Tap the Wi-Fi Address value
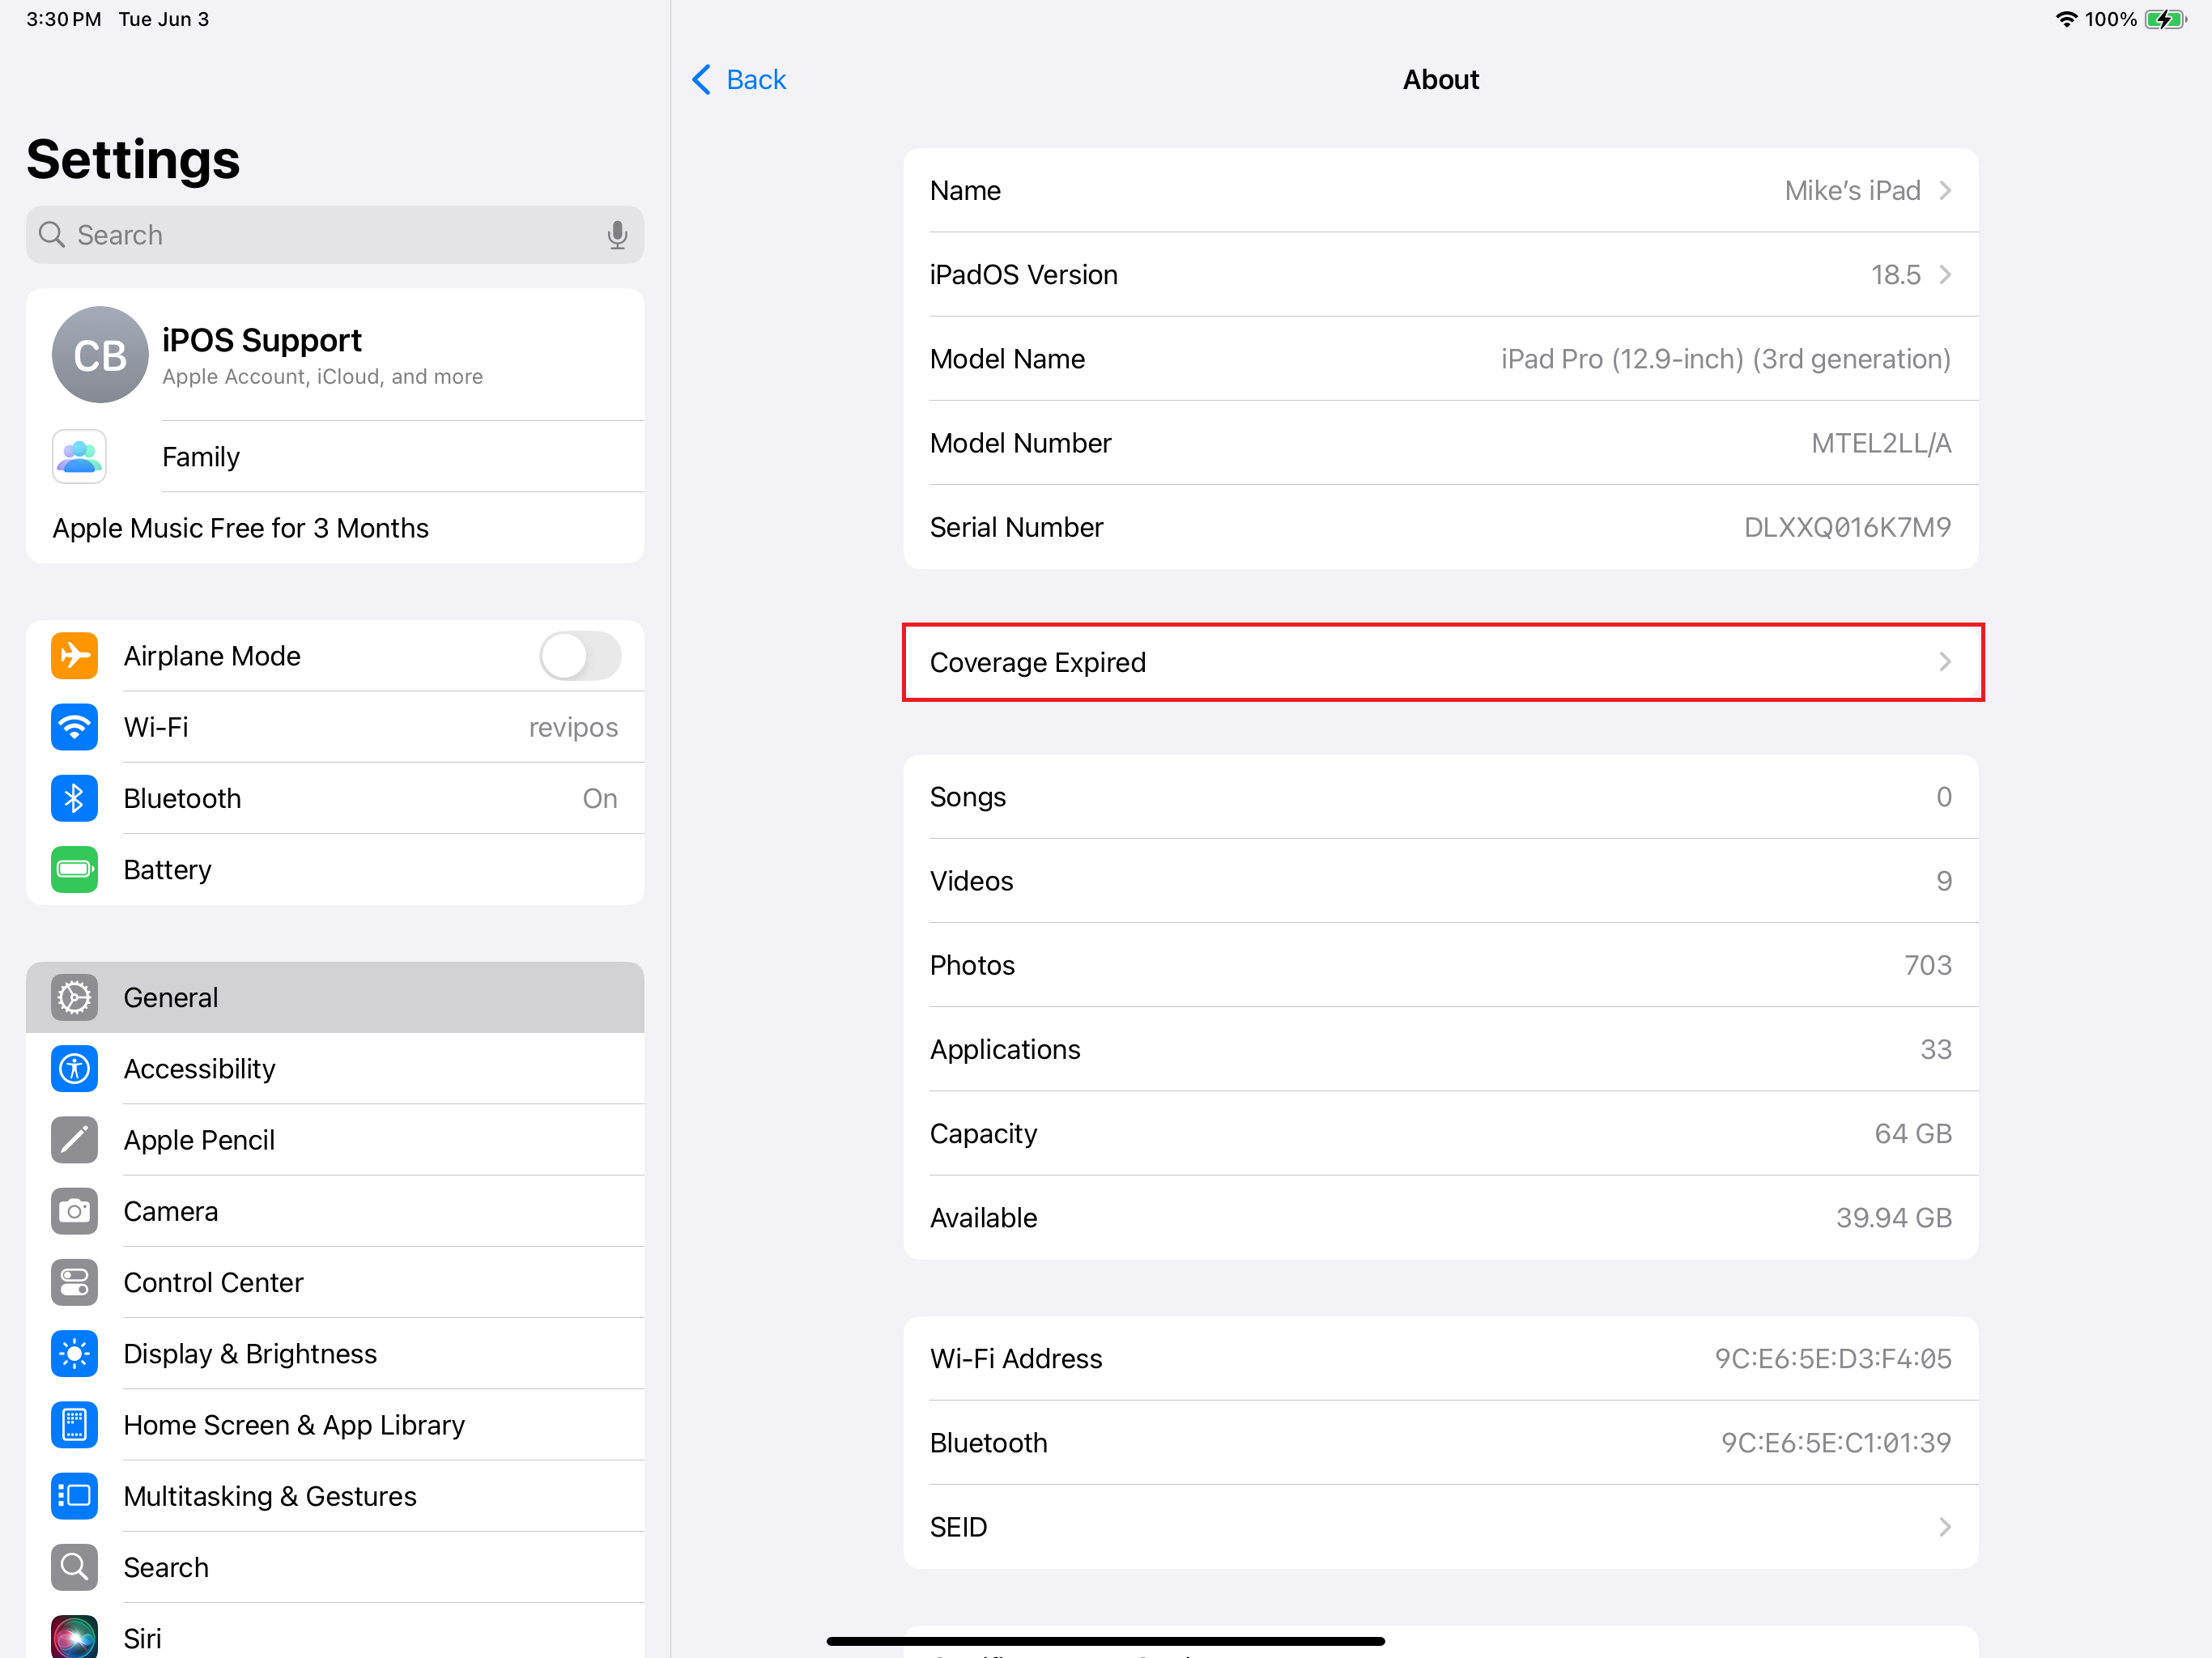2212x1658 pixels. click(x=1833, y=1358)
